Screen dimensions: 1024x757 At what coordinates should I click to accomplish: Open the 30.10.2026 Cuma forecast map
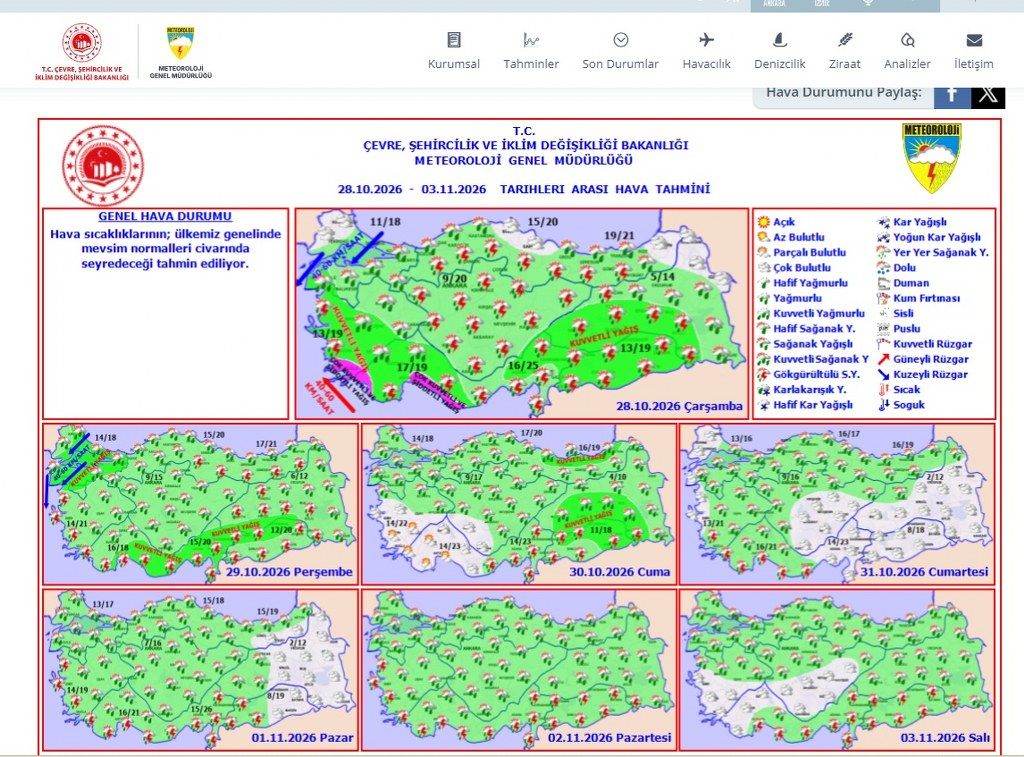click(519, 504)
